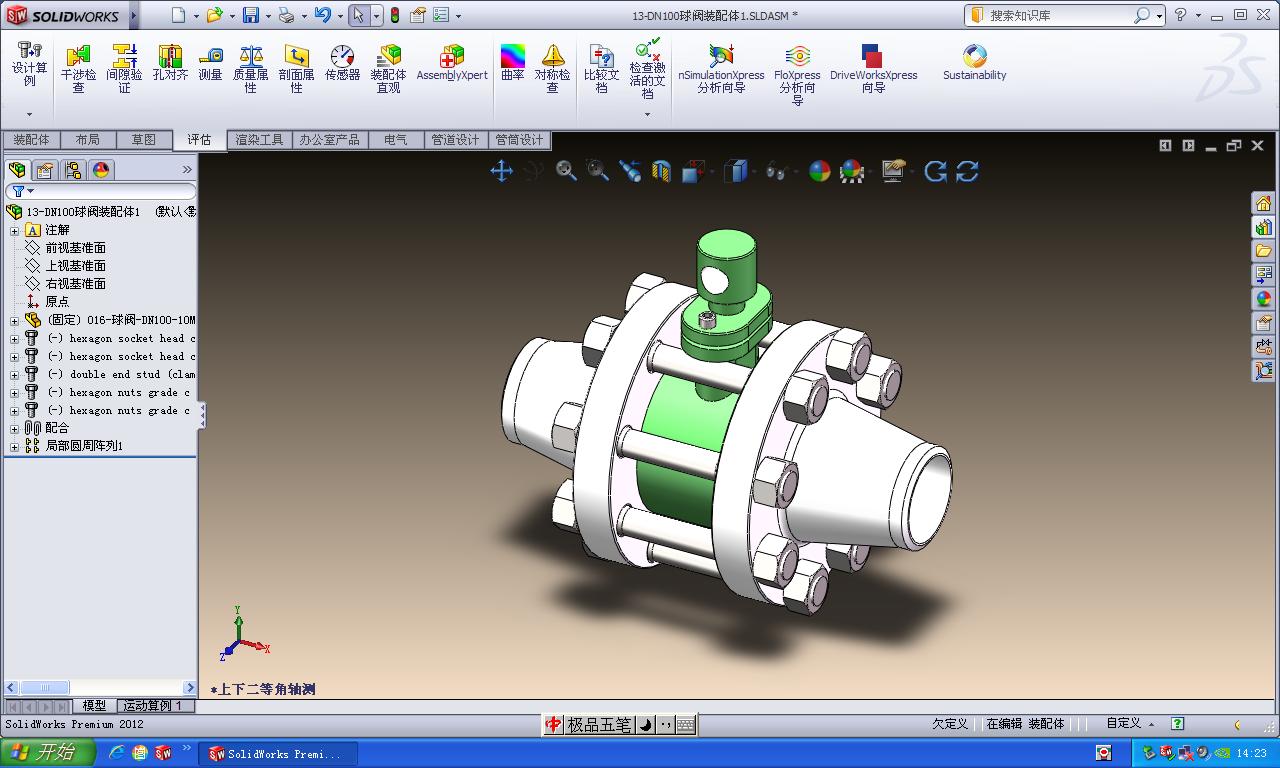Click the 搜索知识库 search field
This screenshot has width=1280, height=768.
click(1058, 15)
